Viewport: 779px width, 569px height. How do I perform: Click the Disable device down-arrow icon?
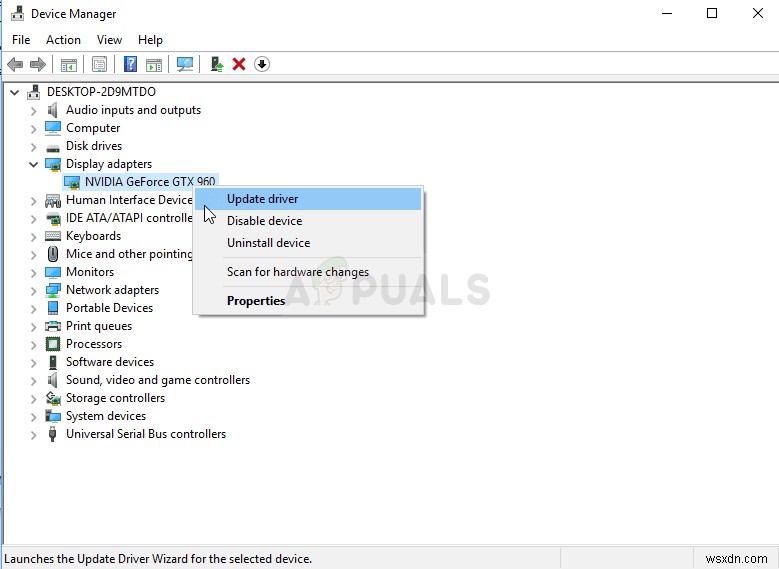point(262,64)
